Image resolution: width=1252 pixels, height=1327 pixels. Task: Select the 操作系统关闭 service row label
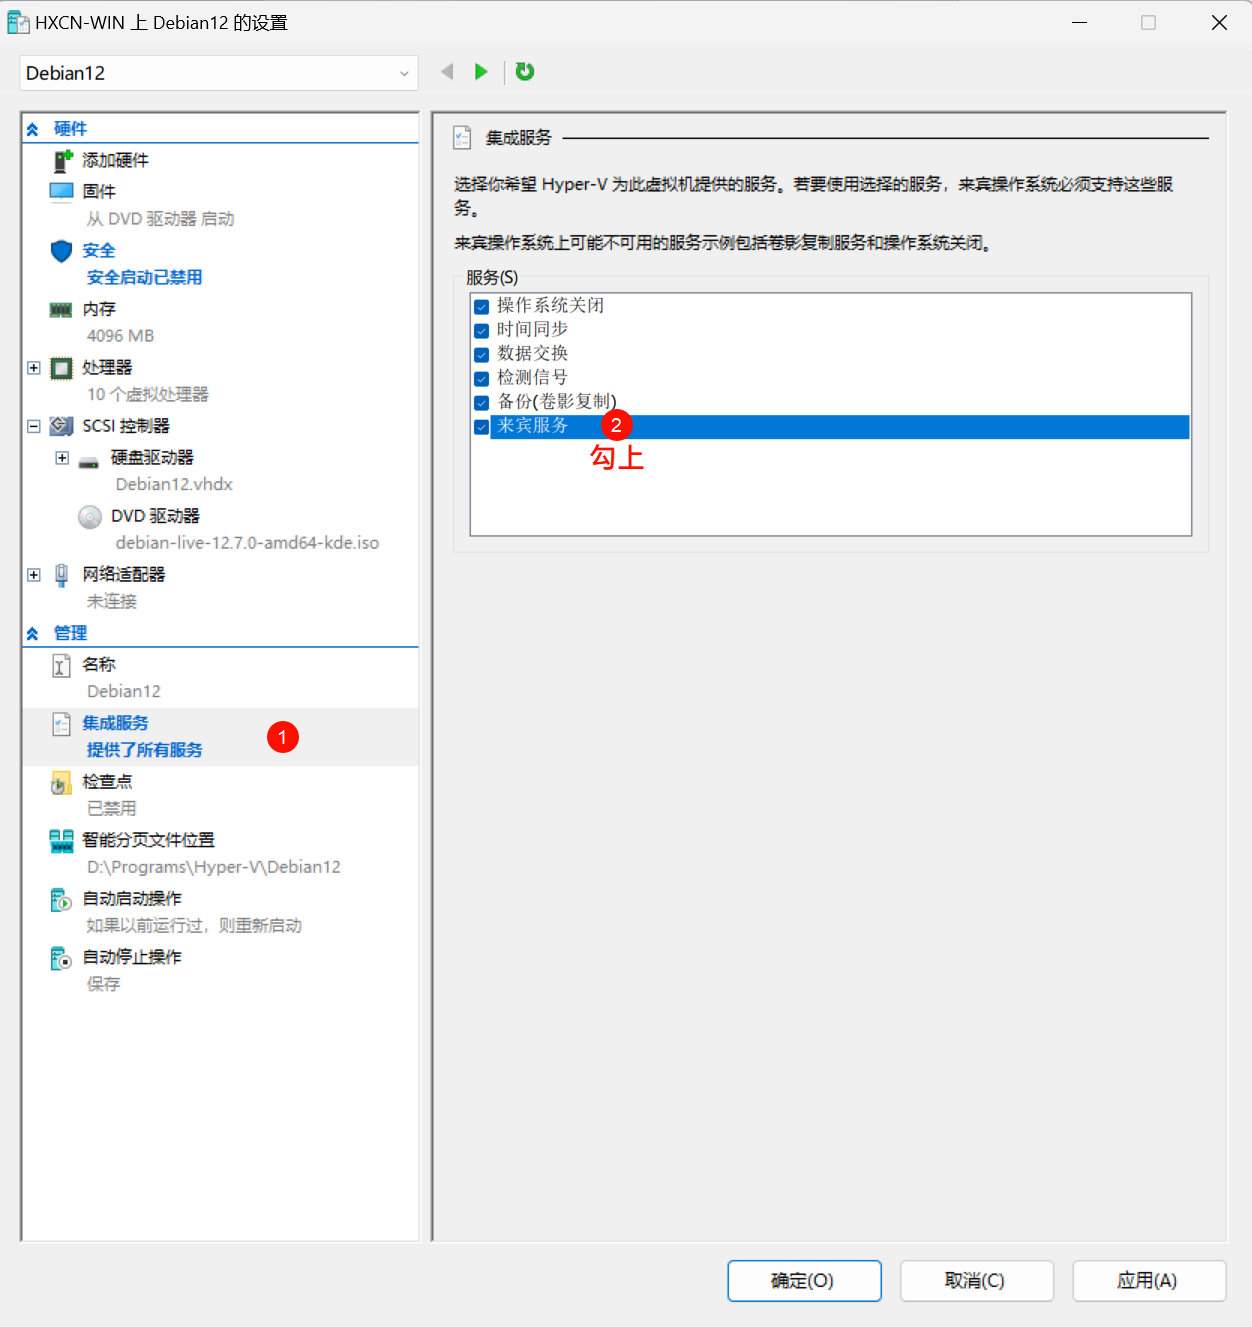pos(550,305)
